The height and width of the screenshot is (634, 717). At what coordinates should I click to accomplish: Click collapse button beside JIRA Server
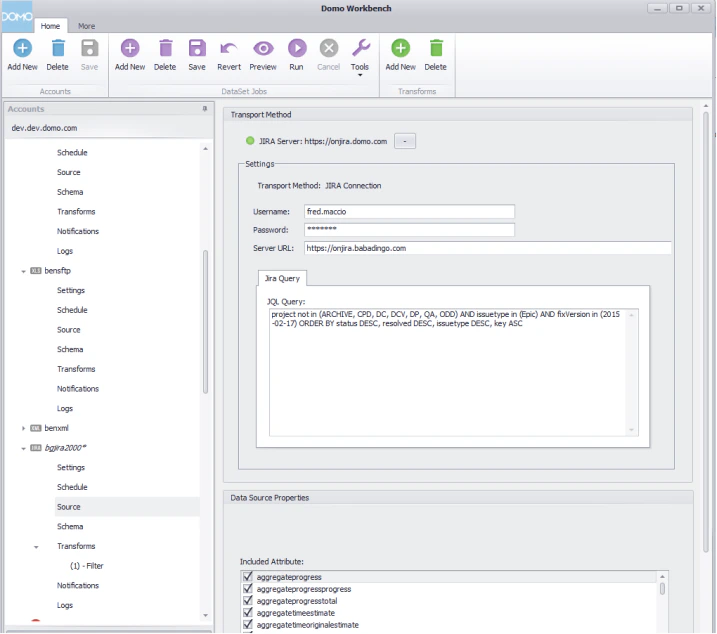[x=405, y=141]
